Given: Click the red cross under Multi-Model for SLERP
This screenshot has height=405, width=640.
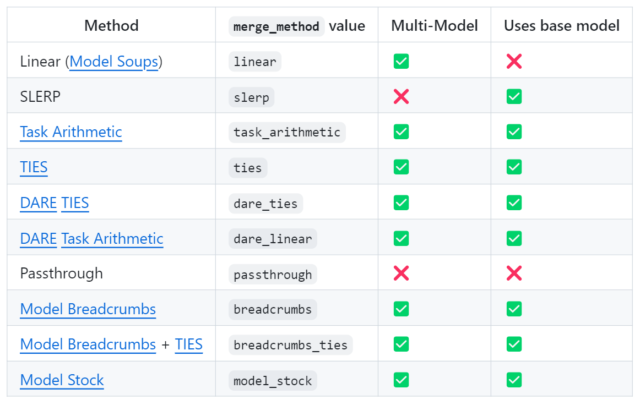Looking at the screenshot, I should [401, 97].
